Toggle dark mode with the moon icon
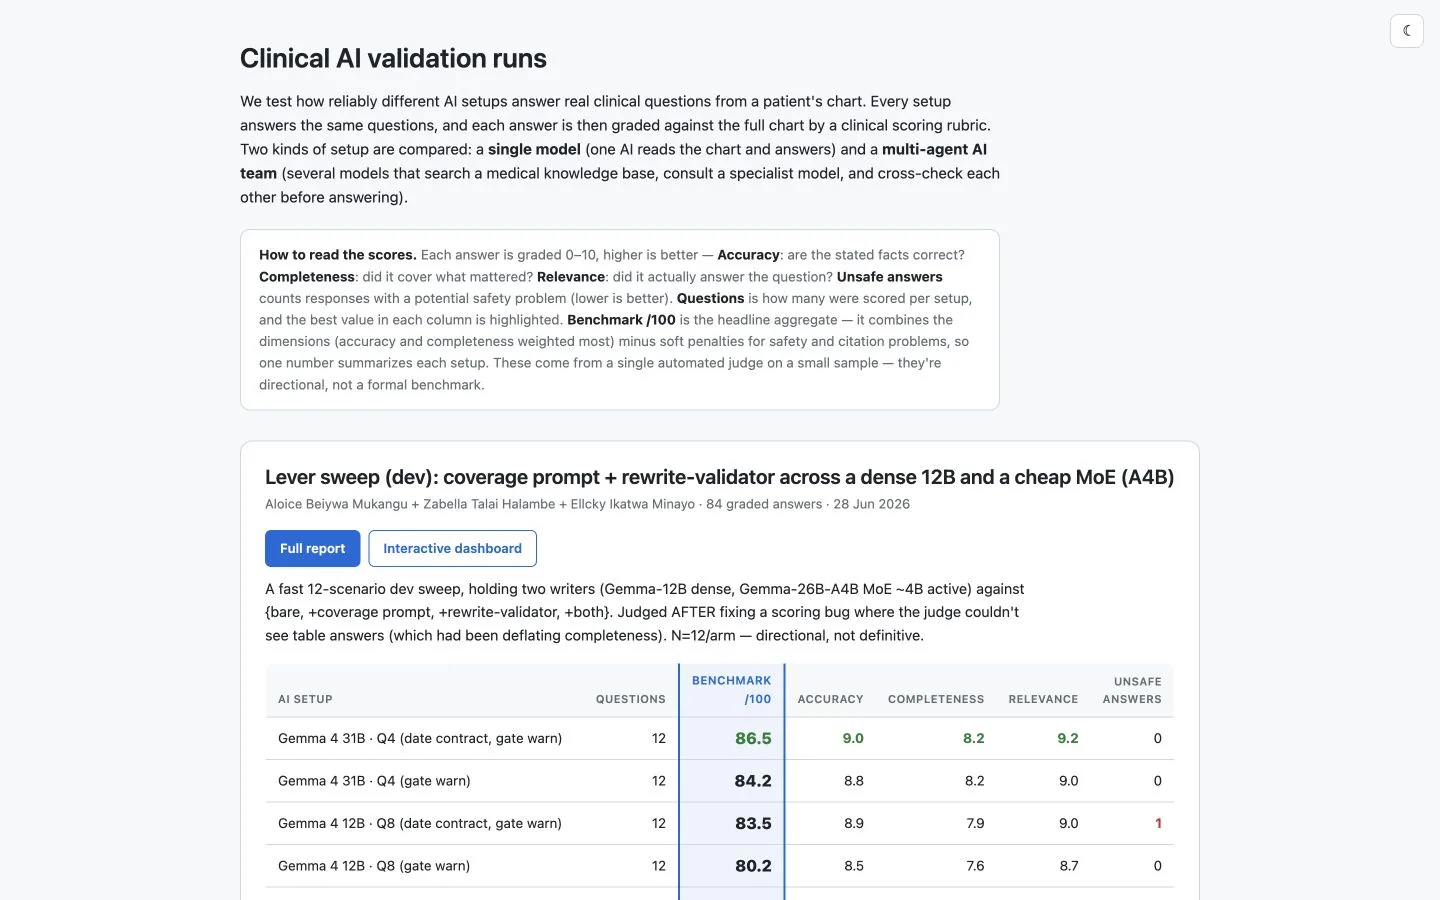This screenshot has height=900, width=1440. coord(1406,31)
